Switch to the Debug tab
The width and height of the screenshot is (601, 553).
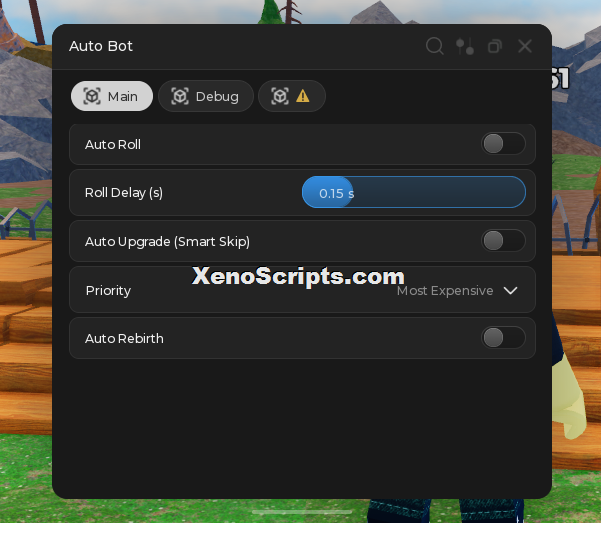[206, 96]
